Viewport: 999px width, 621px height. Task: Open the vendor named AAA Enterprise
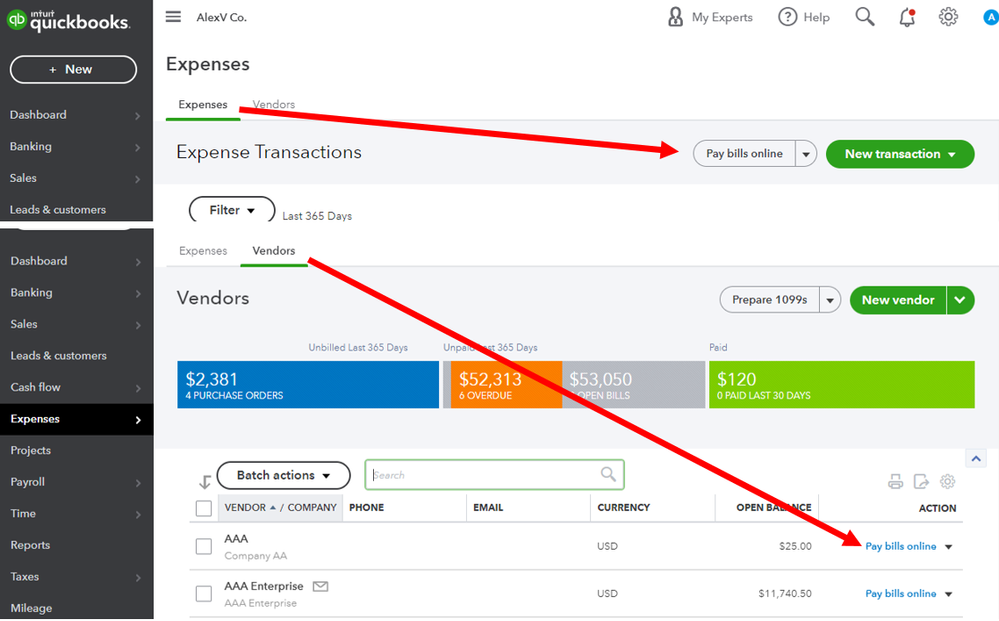[x=264, y=586]
